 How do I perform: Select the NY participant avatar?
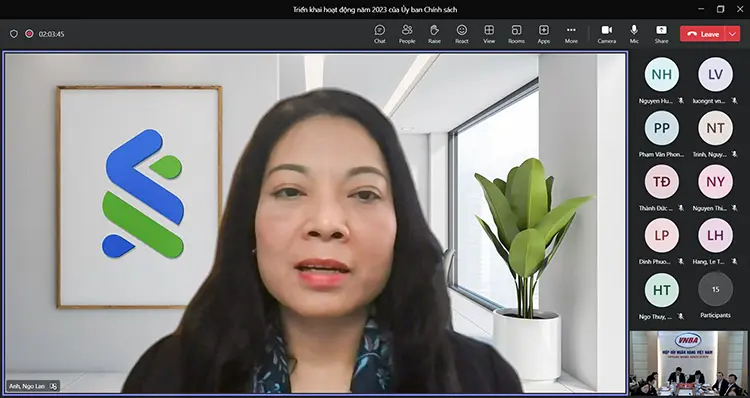[x=715, y=181]
